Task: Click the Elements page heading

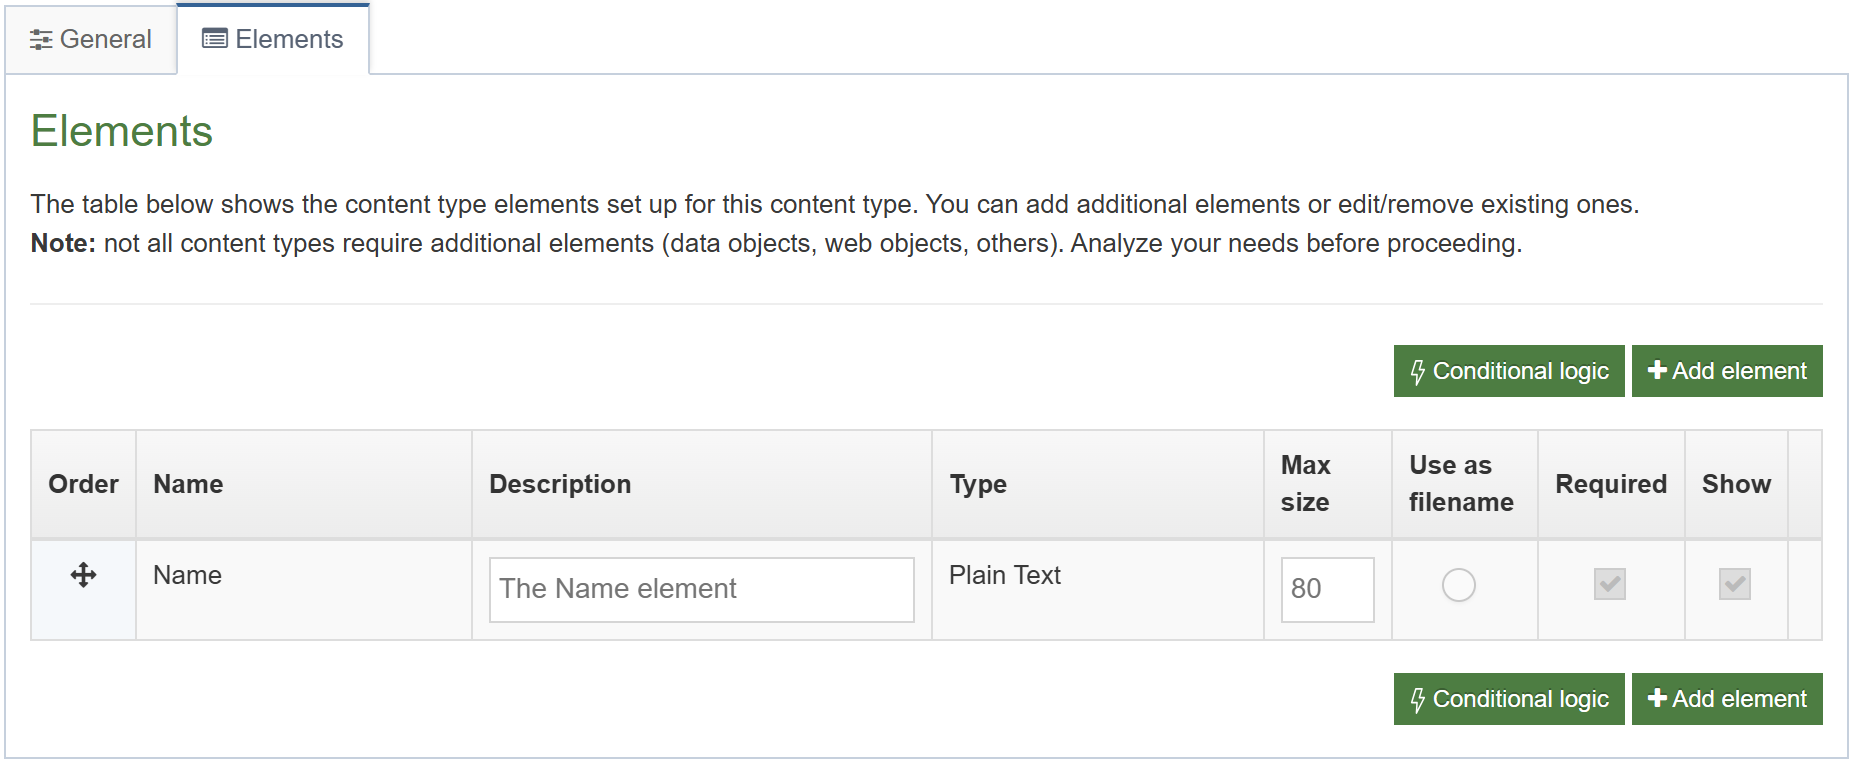Action: tap(120, 130)
